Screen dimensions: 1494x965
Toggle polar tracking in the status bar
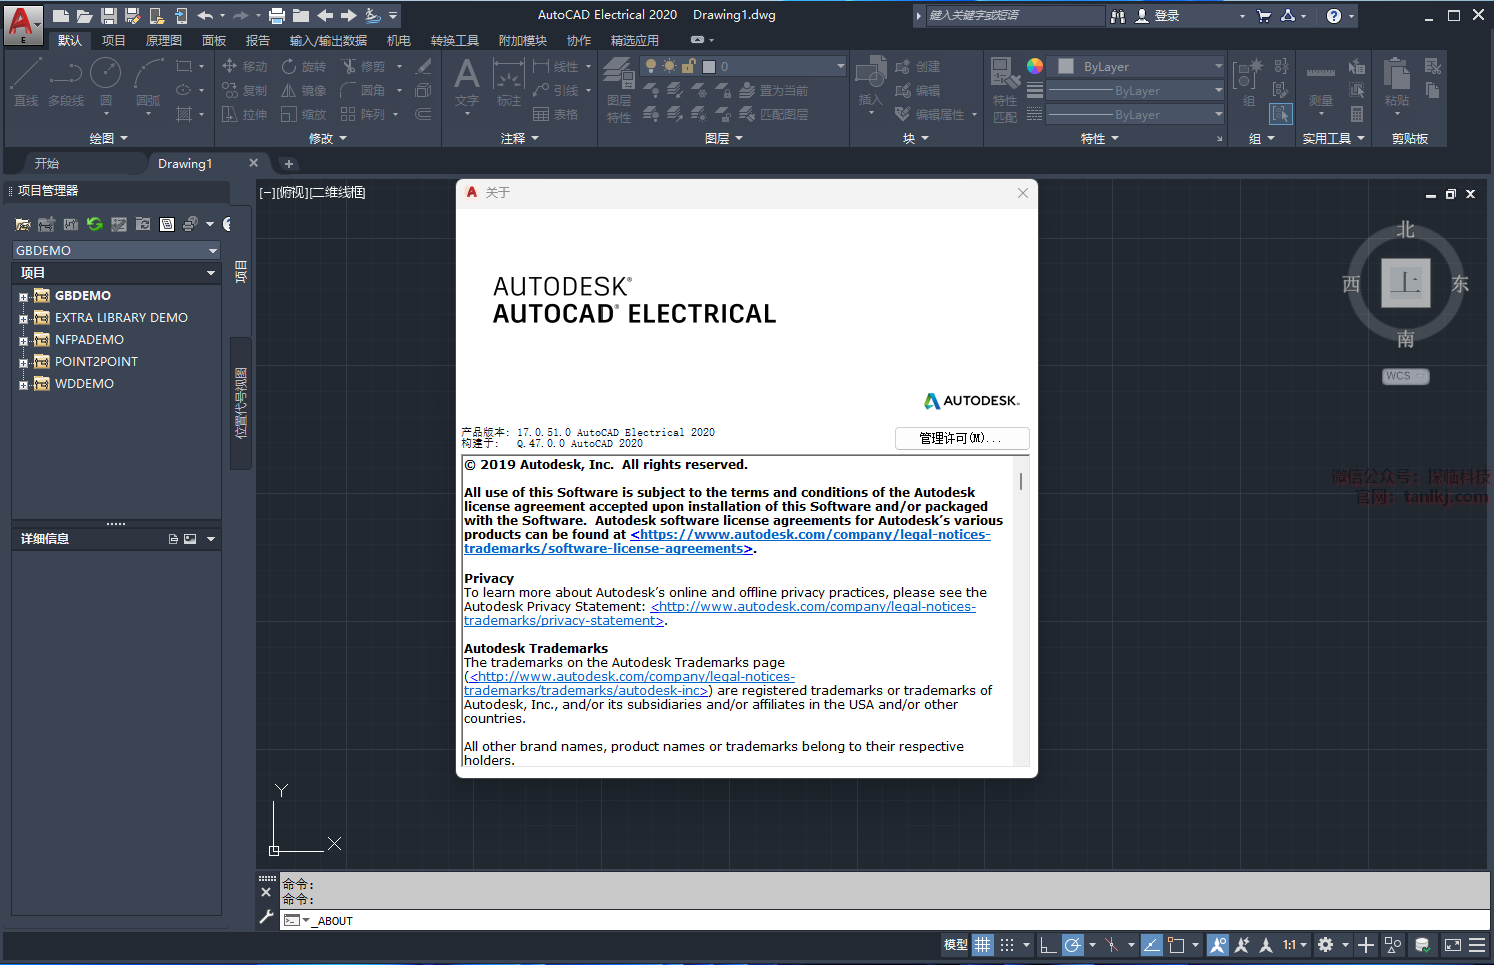pyautogui.click(x=1073, y=945)
